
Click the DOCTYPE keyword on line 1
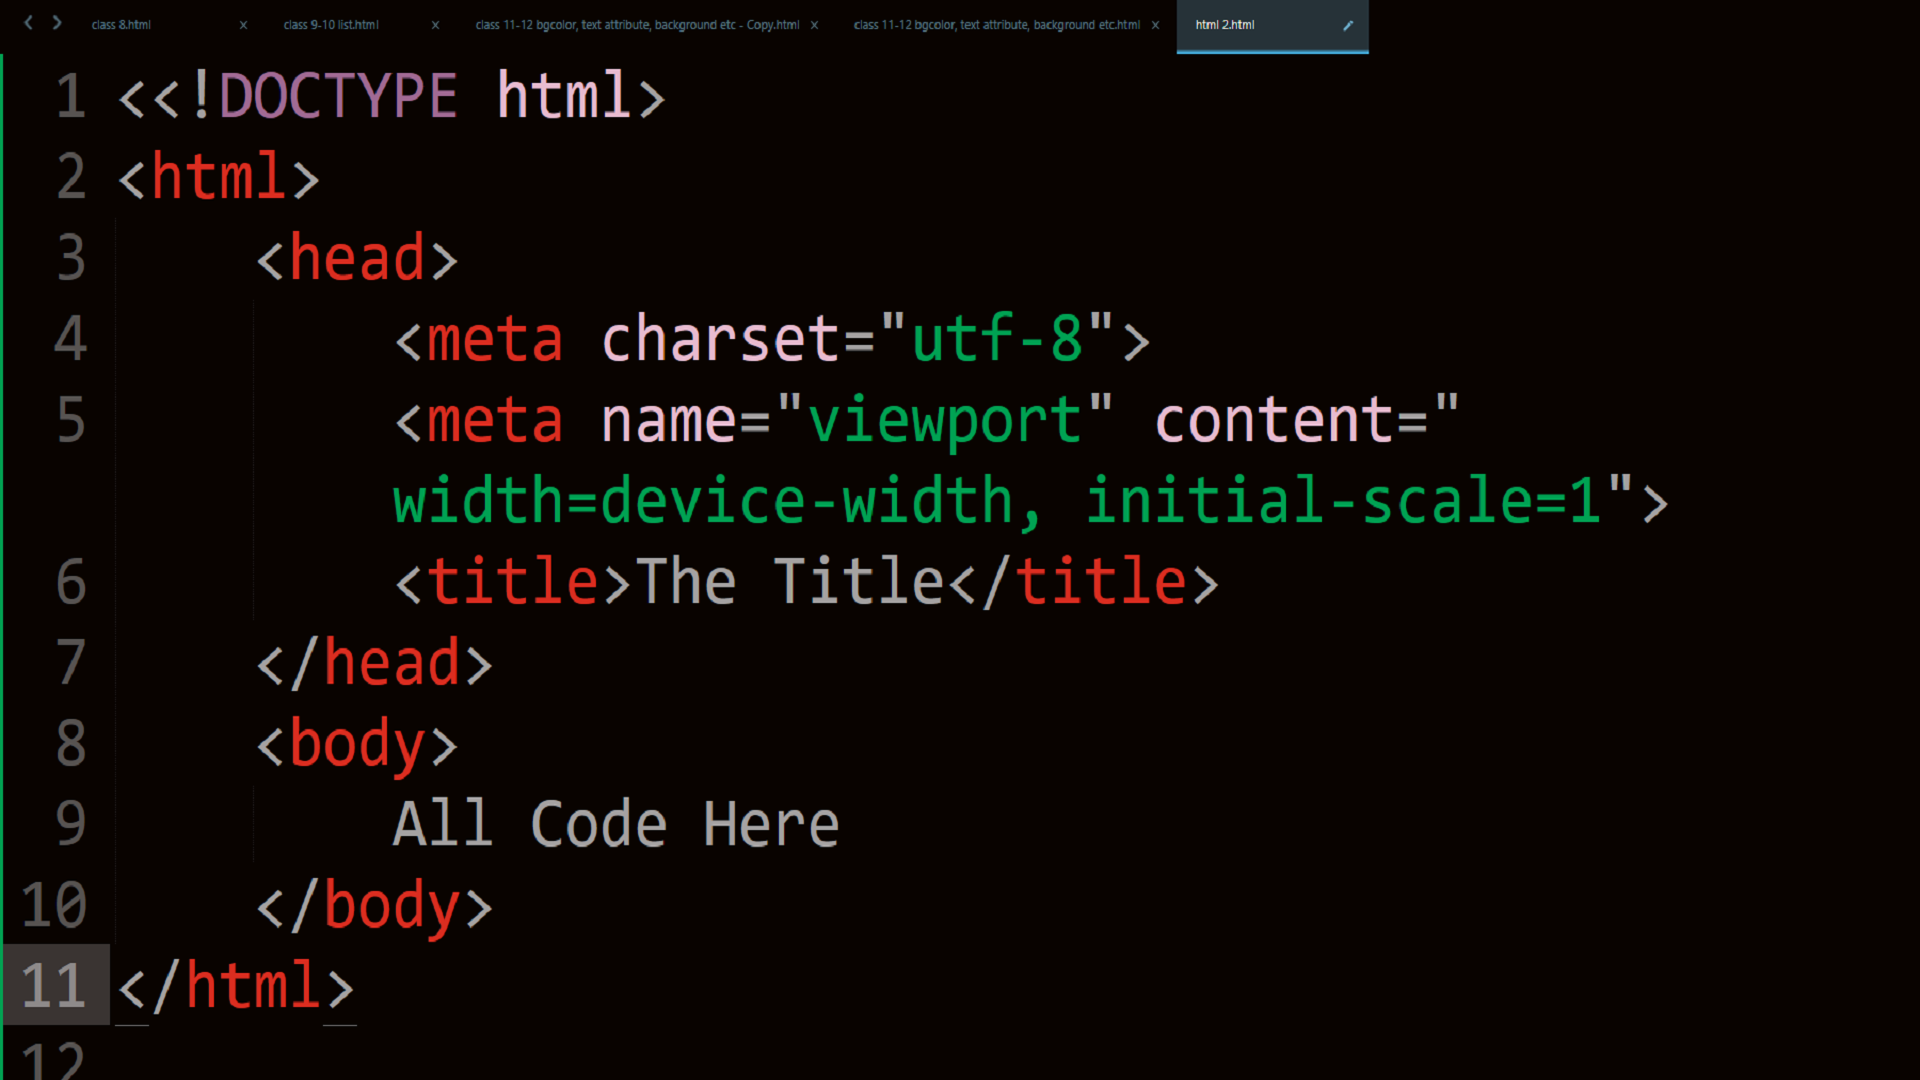[337, 97]
